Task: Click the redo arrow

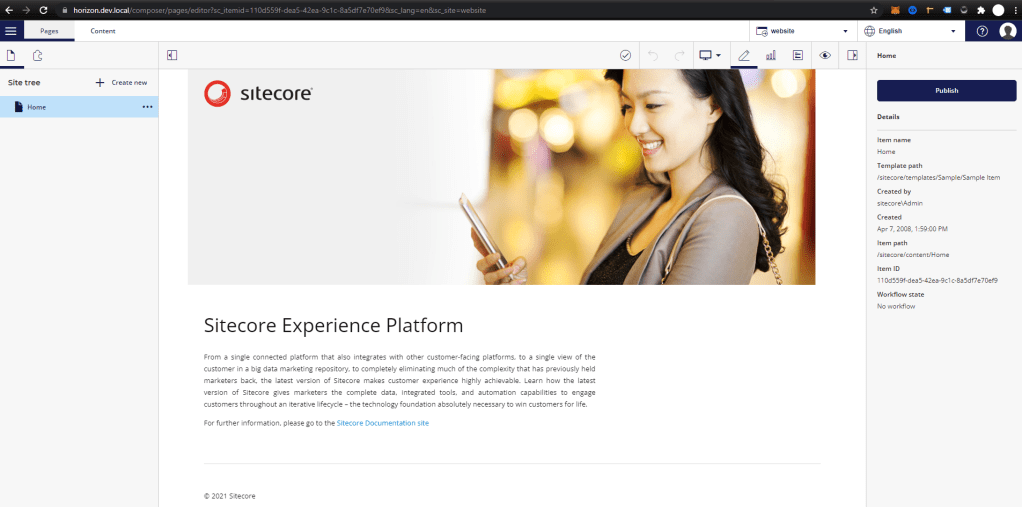Action: 680,55
